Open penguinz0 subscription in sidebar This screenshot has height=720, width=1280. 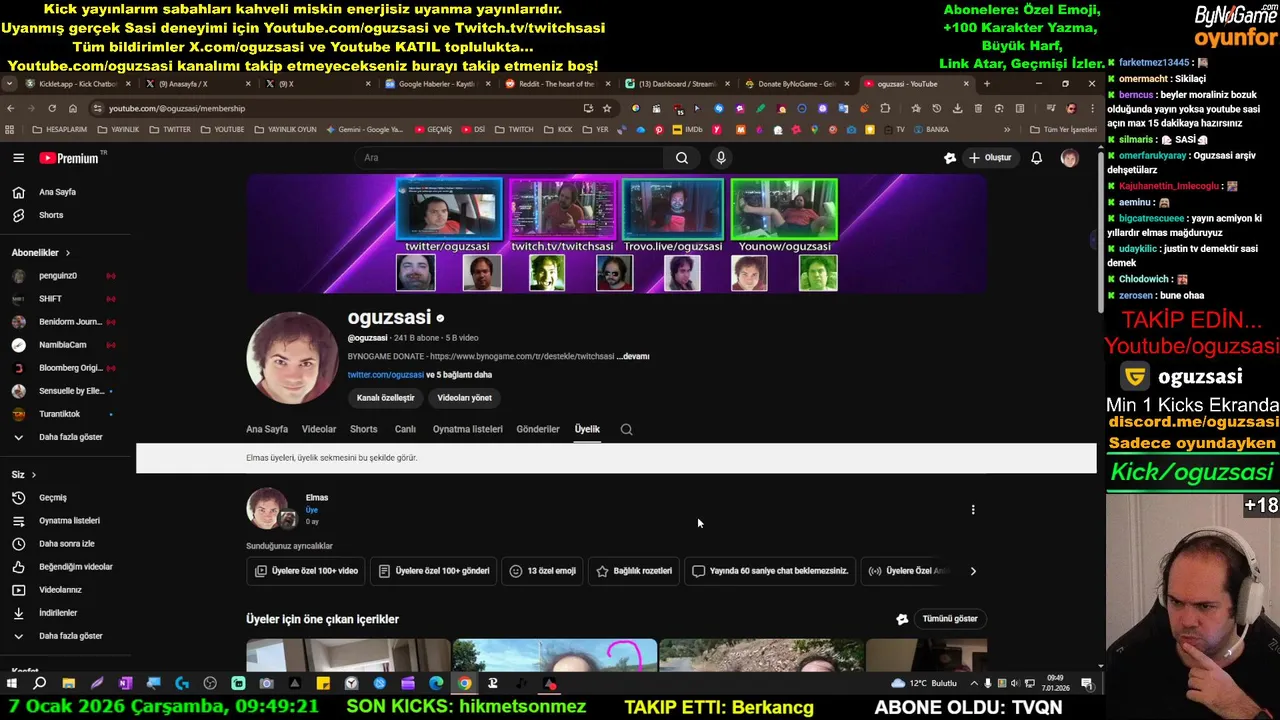click(x=58, y=276)
